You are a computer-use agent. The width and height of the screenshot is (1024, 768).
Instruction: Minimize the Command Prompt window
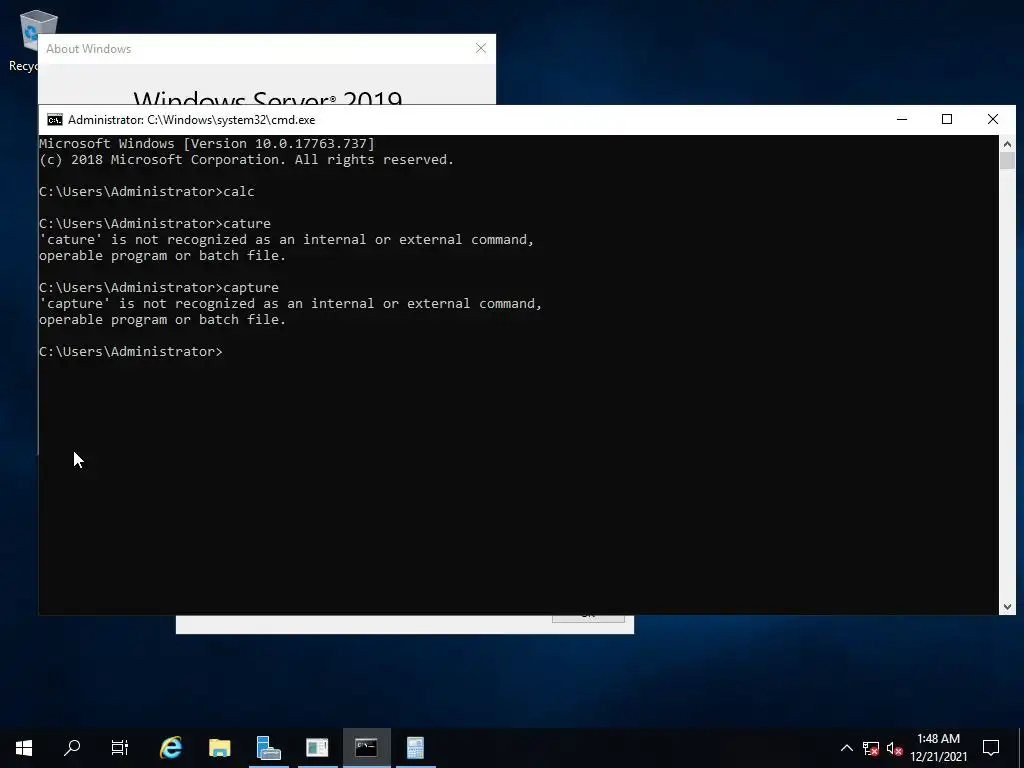(902, 120)
